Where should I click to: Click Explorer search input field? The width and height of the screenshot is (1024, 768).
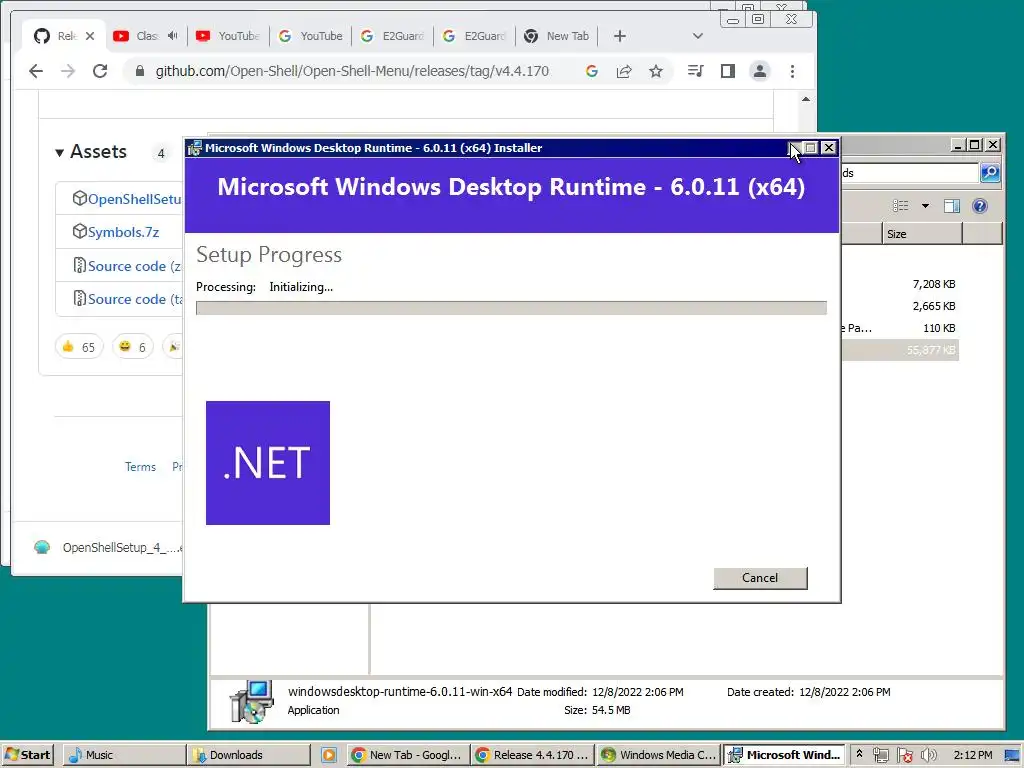910,172
